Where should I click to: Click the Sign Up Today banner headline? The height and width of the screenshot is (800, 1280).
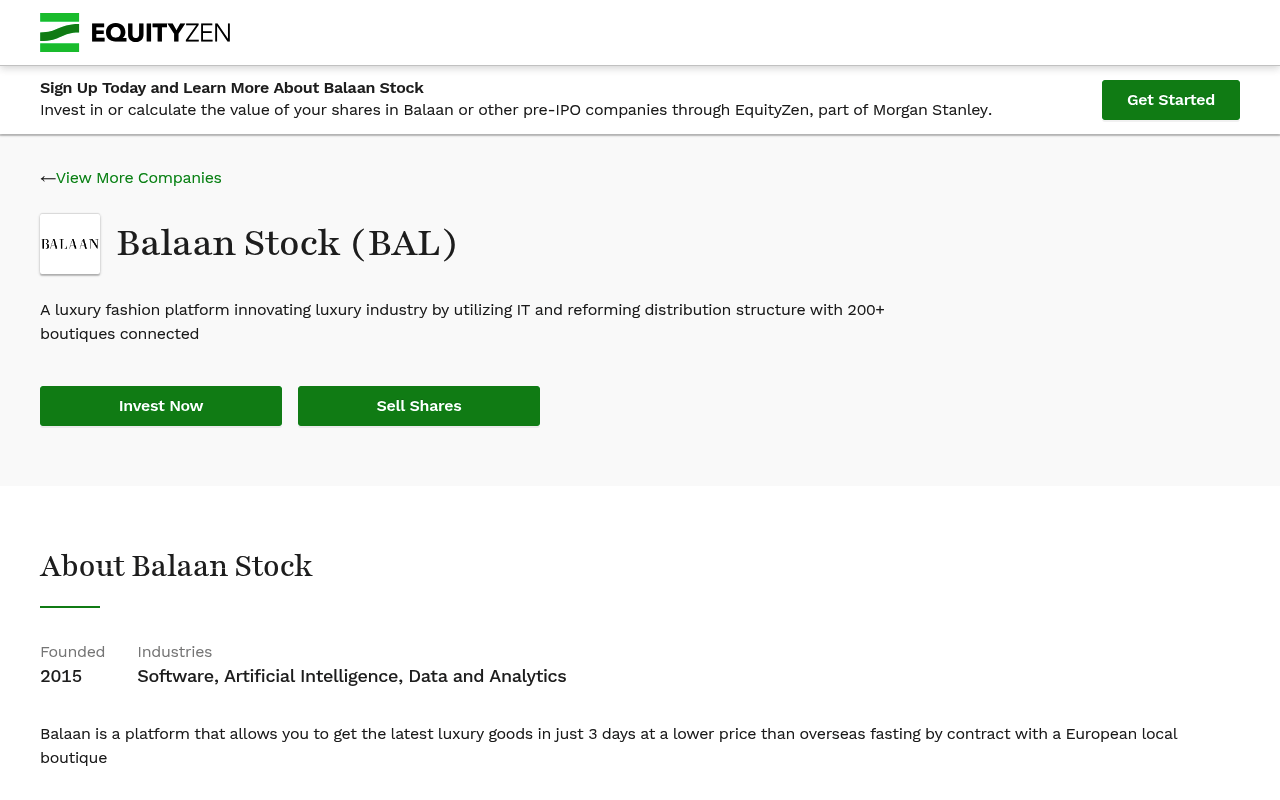pyautogui.click(x=232, y=88)
